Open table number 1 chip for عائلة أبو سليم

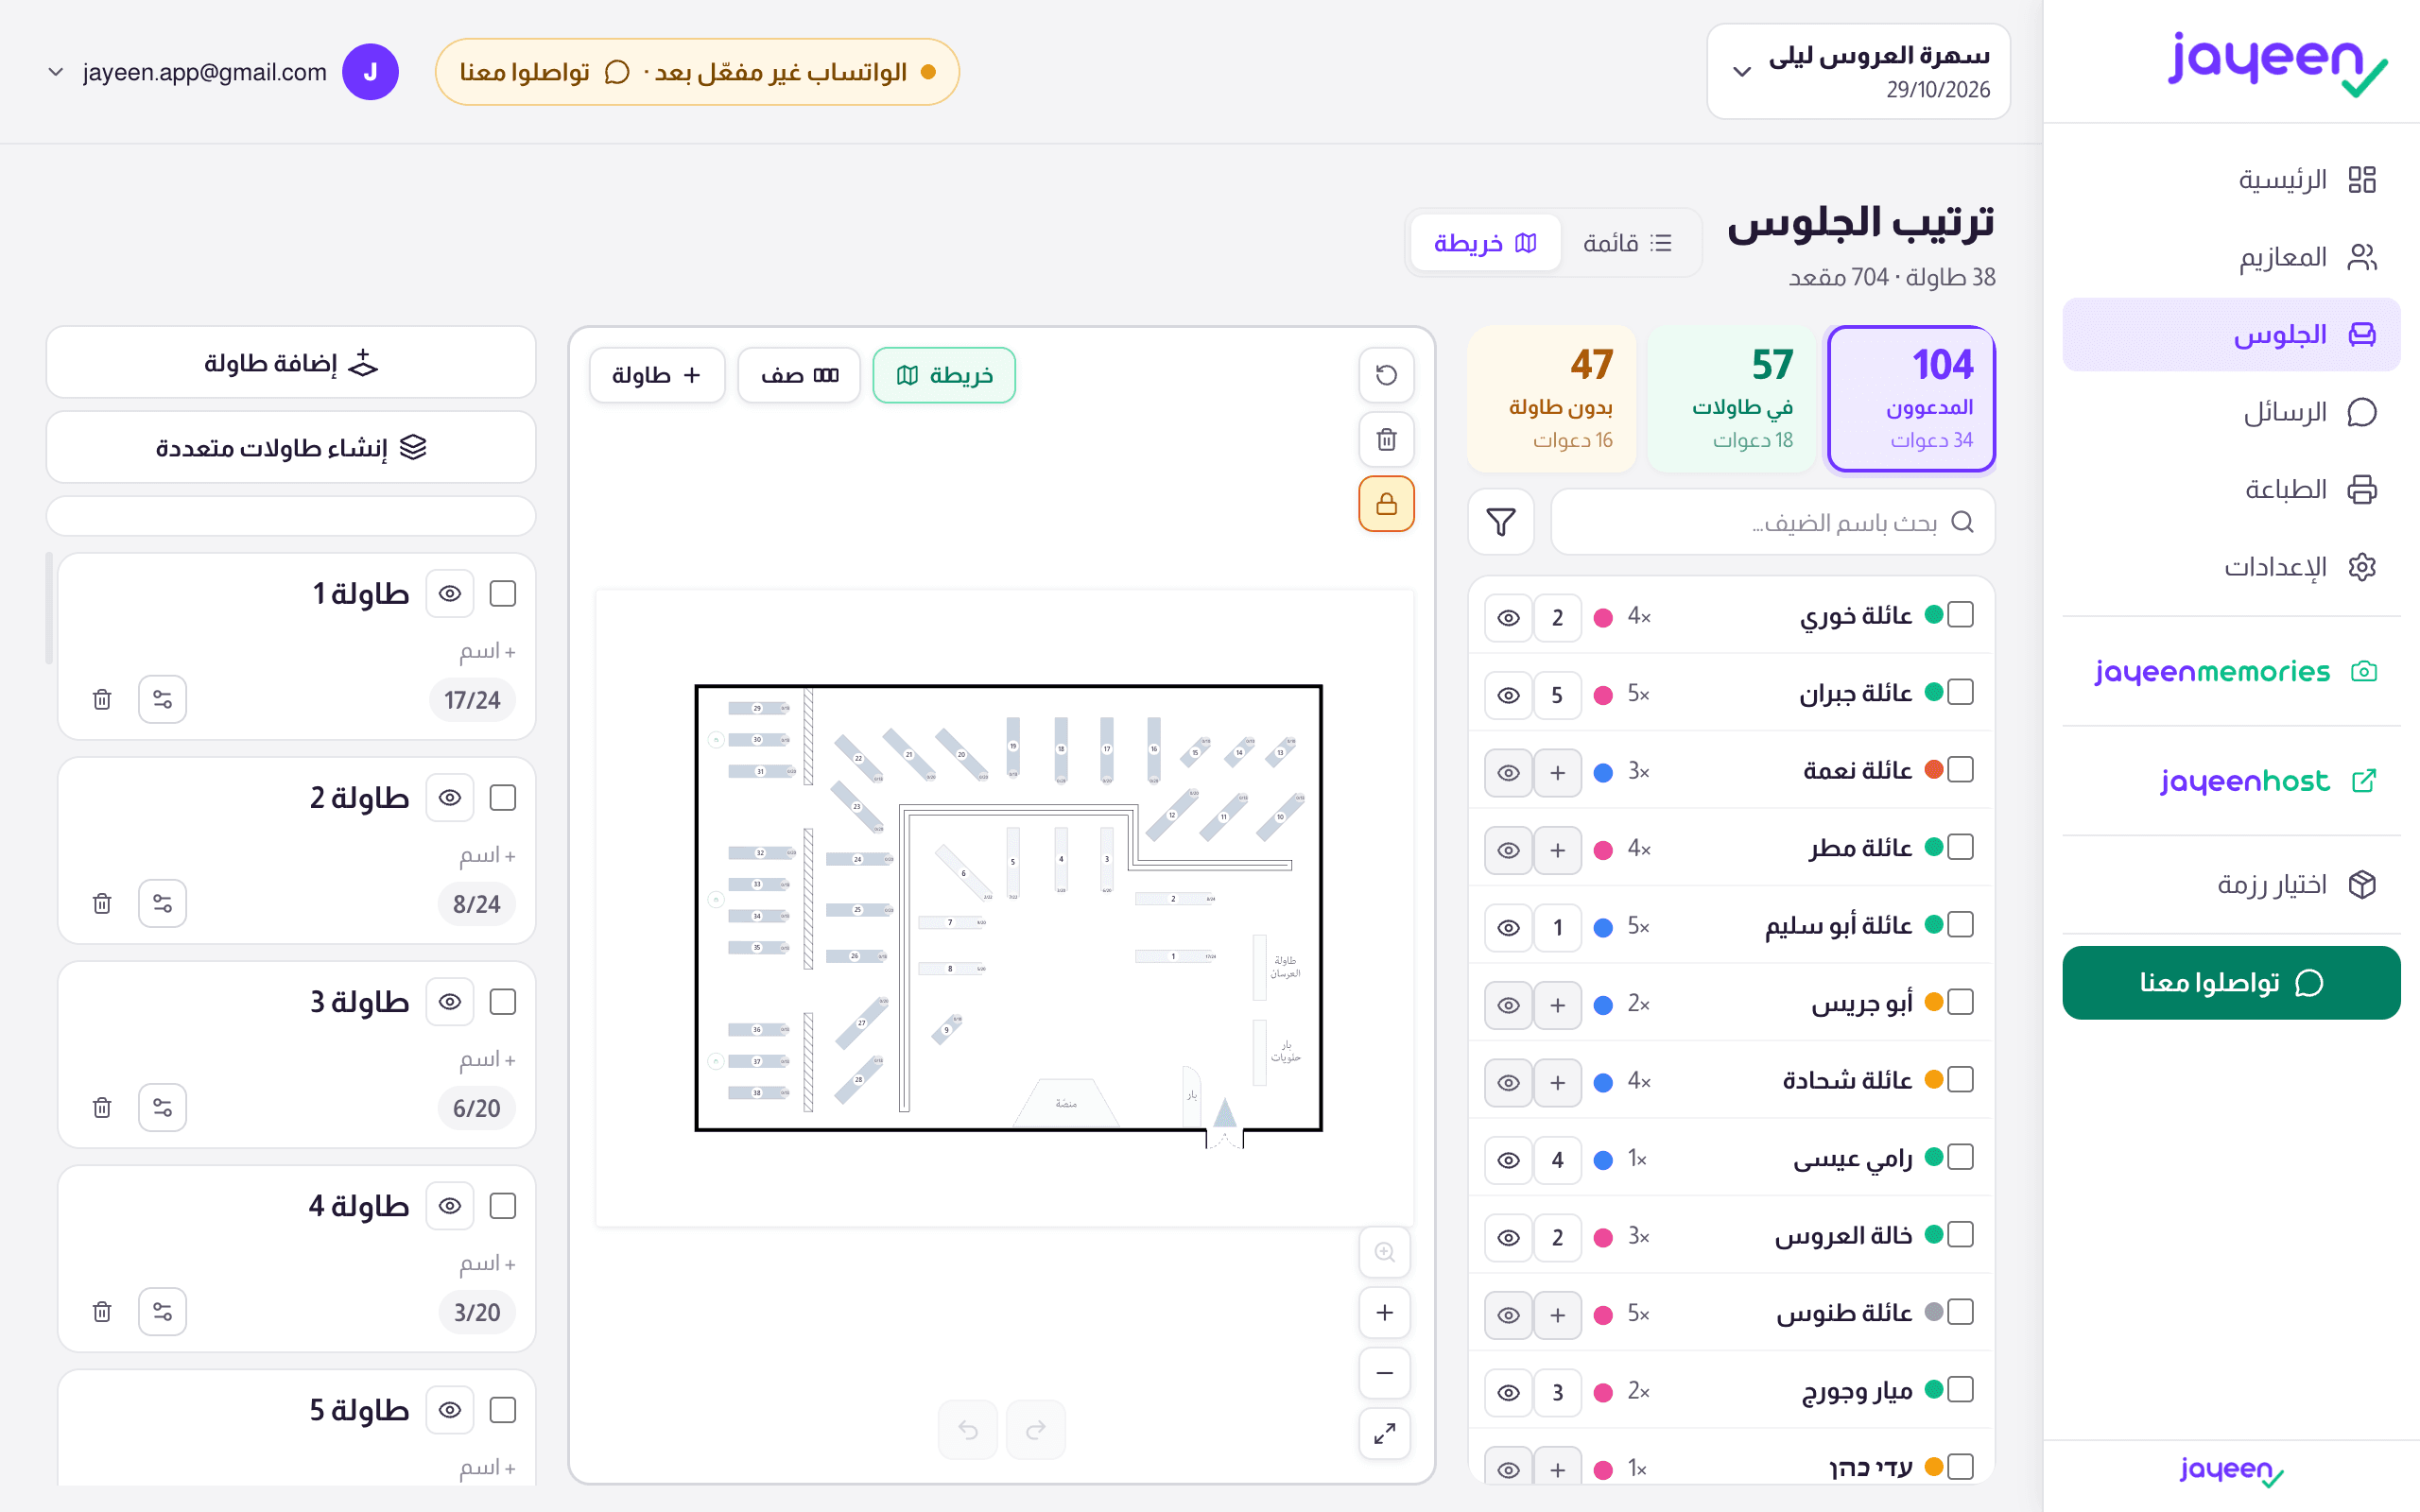coord(1557,928)
